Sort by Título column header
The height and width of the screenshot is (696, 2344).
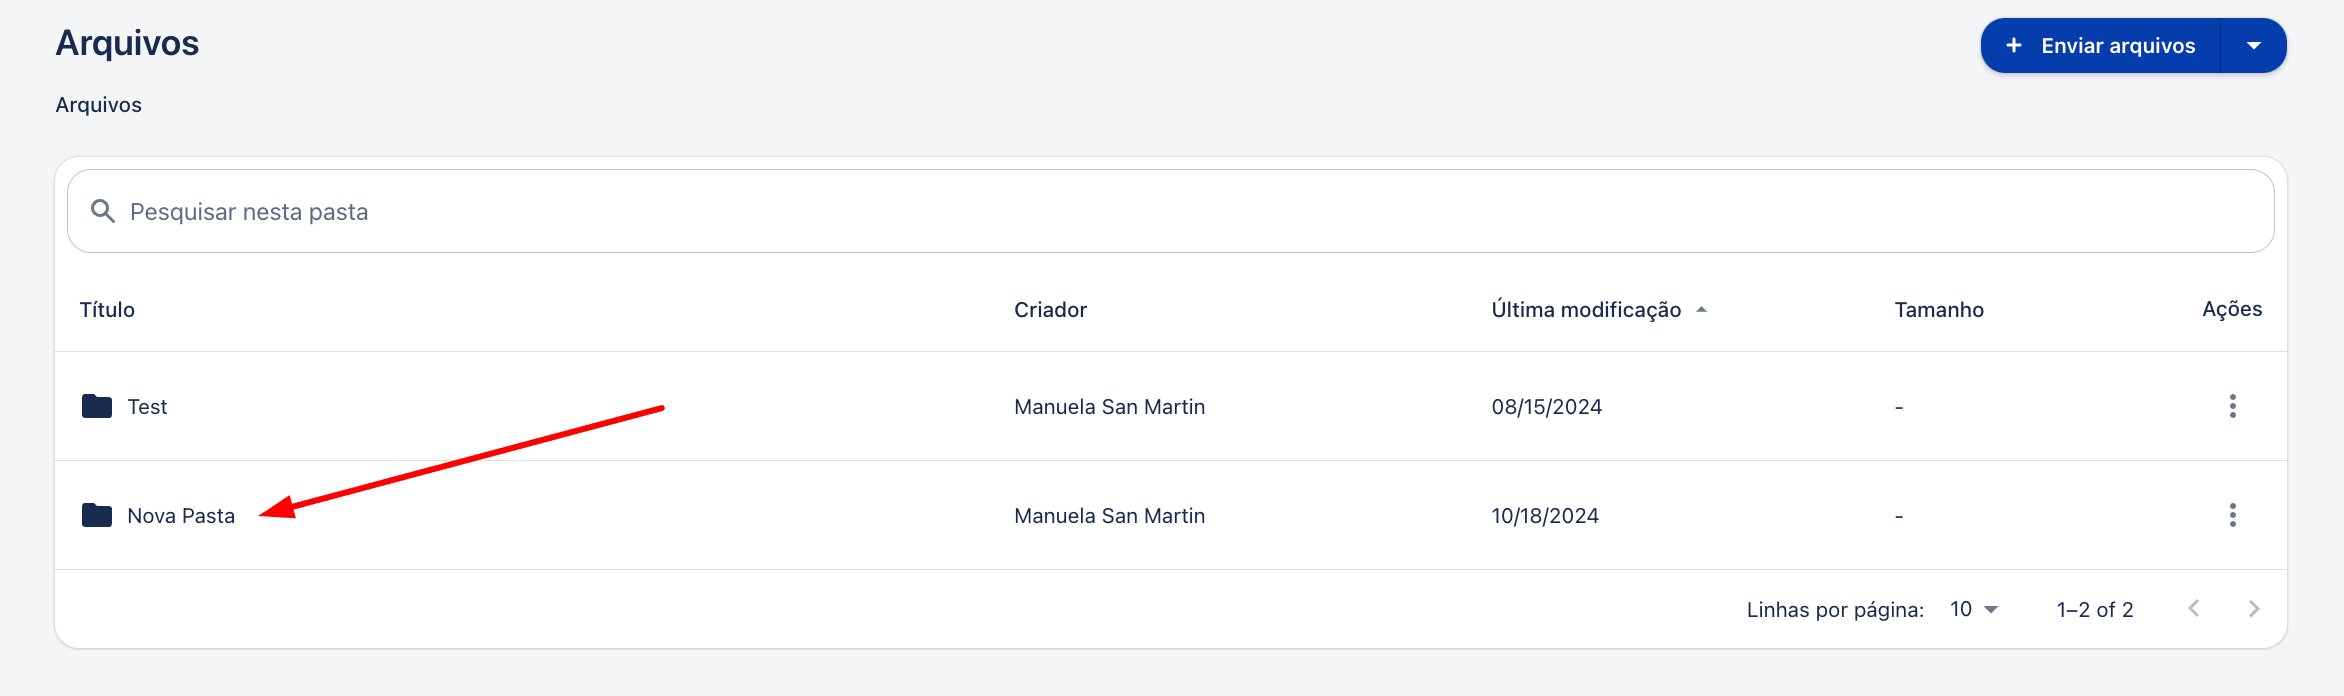coord(107,310)
